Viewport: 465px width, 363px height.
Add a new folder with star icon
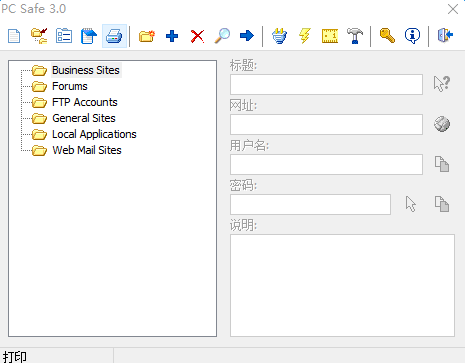click(147, 36)
